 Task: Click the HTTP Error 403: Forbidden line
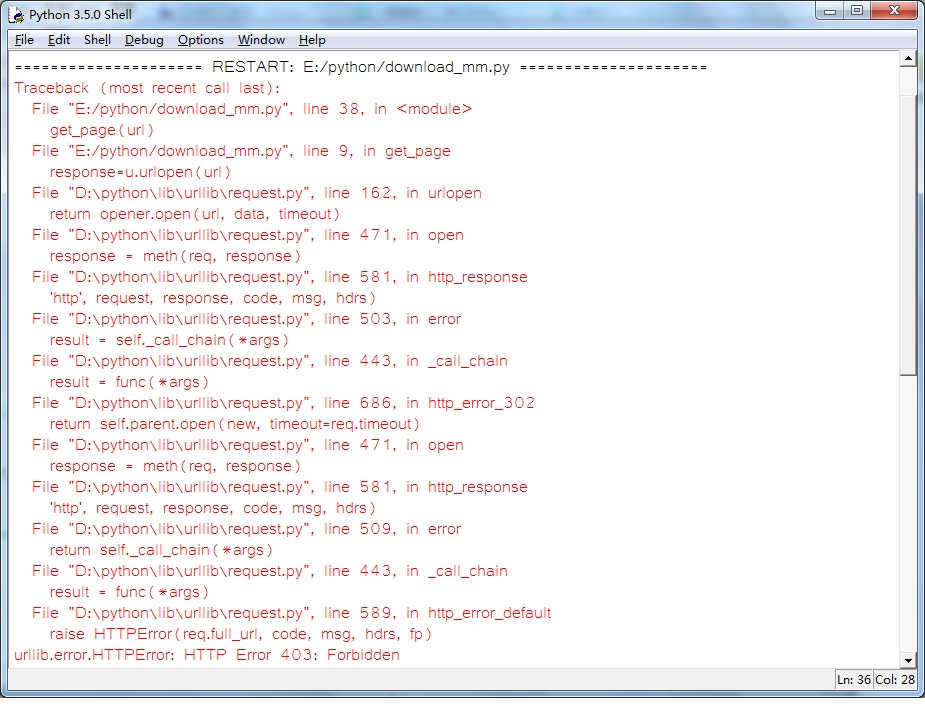[x=207, y=655]
